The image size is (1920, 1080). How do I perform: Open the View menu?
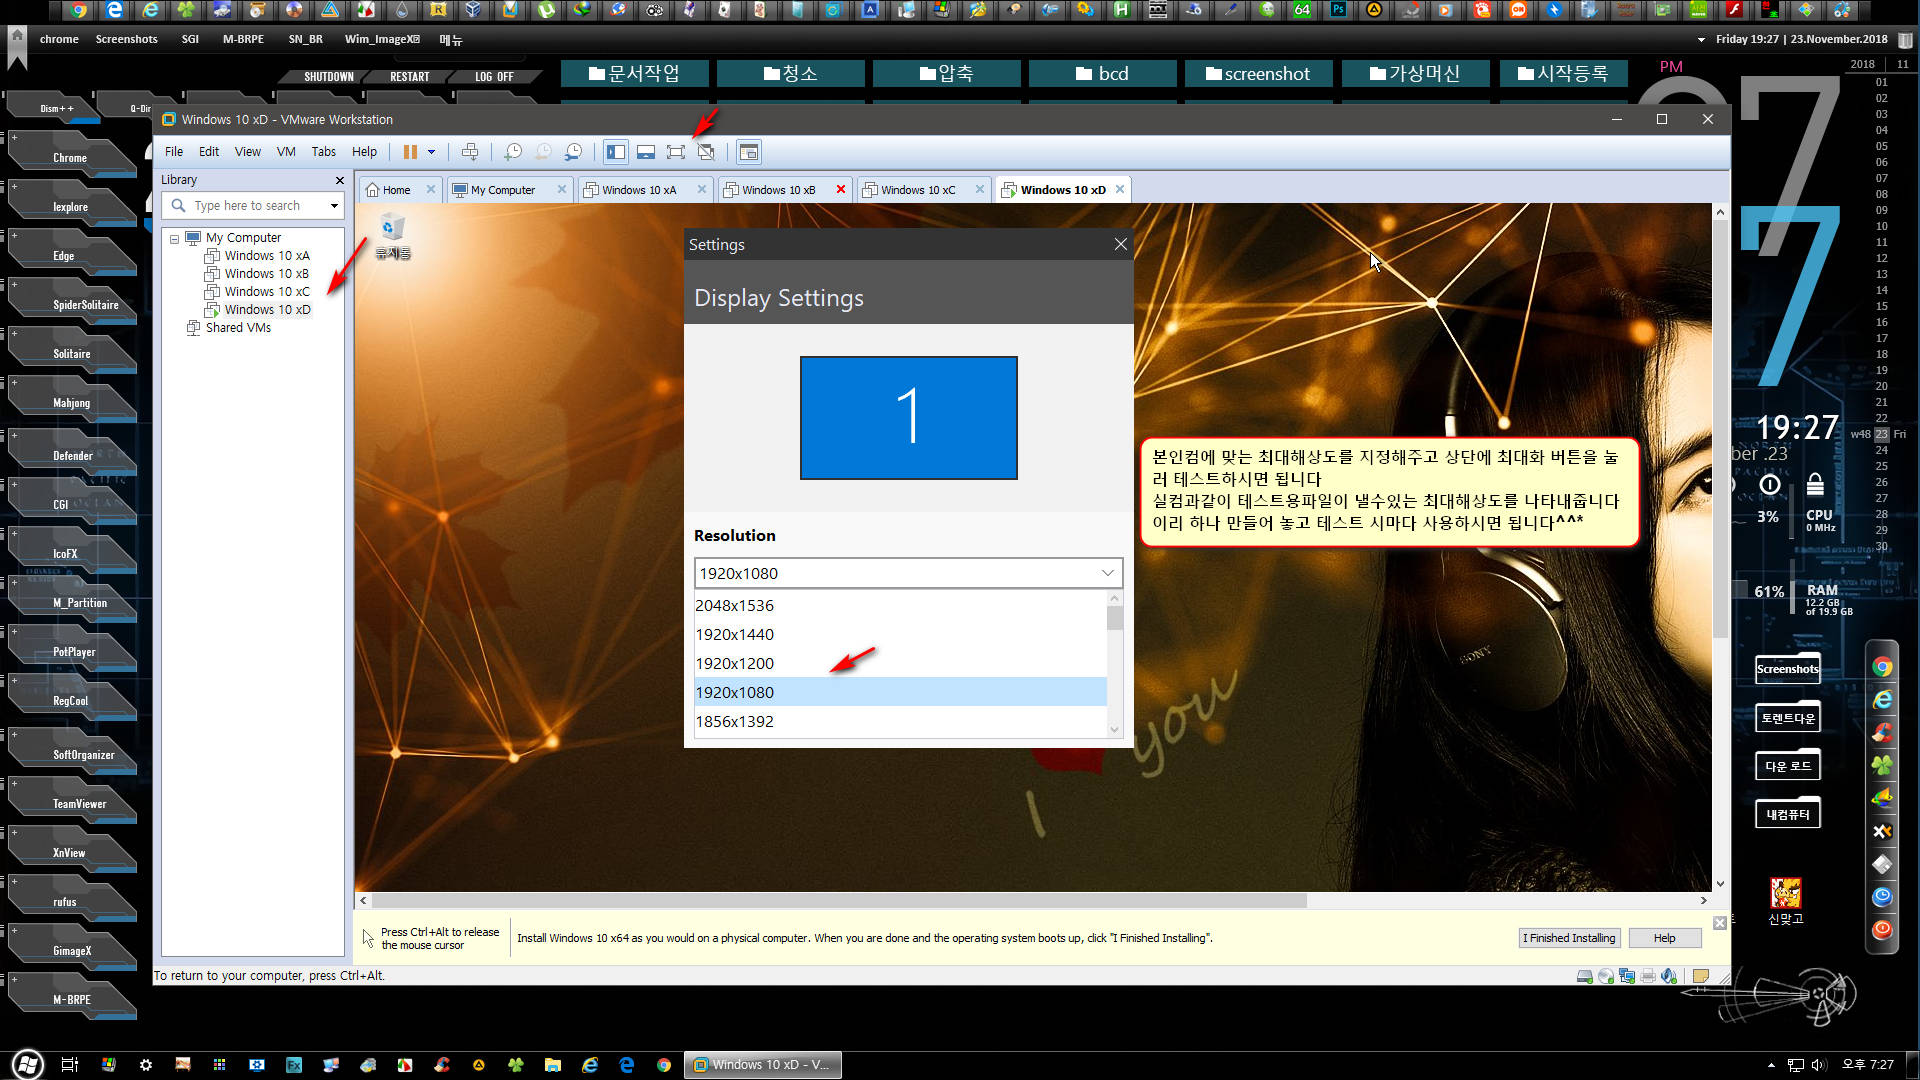(248, 152)
